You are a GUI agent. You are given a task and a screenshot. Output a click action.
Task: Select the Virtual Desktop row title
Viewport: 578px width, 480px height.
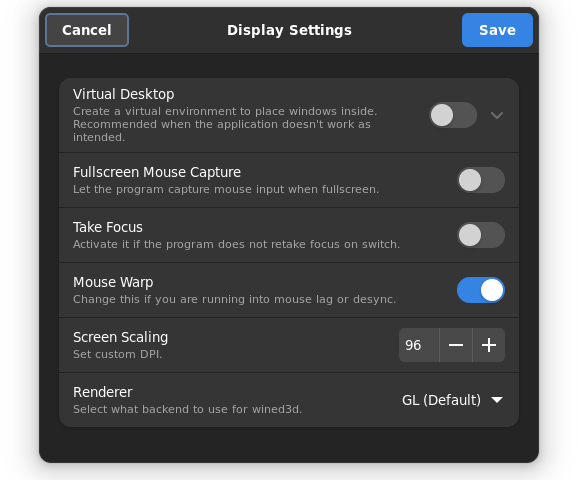click(x=123, y=94)
